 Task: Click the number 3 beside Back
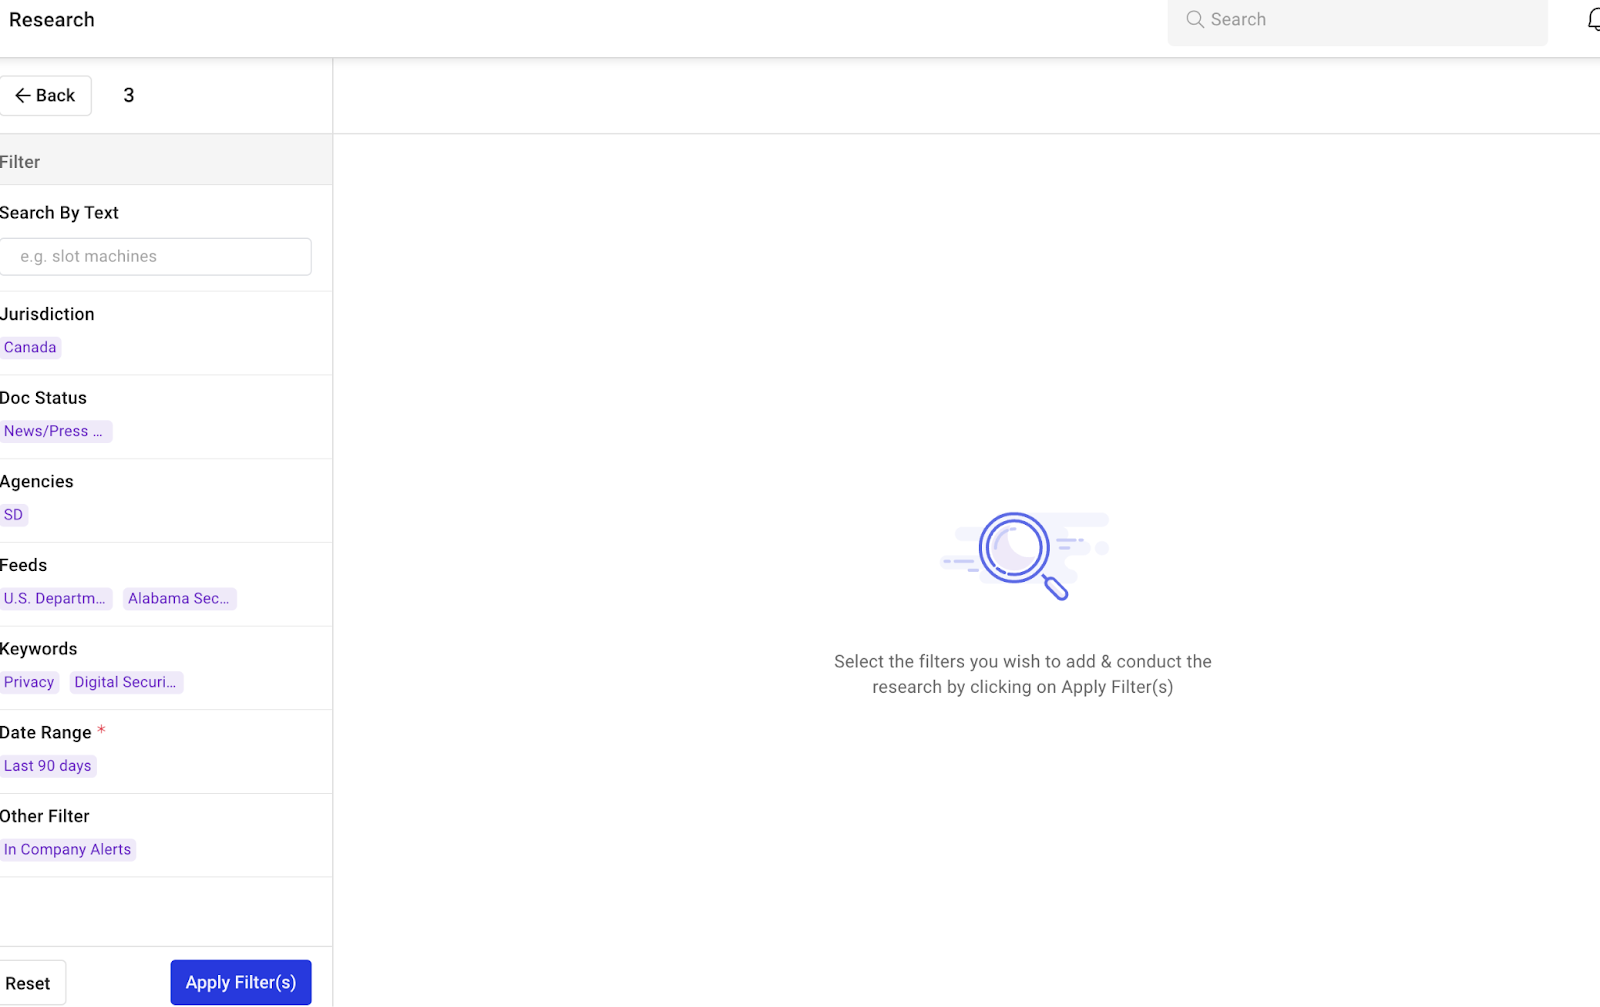[x=128, y=96]
